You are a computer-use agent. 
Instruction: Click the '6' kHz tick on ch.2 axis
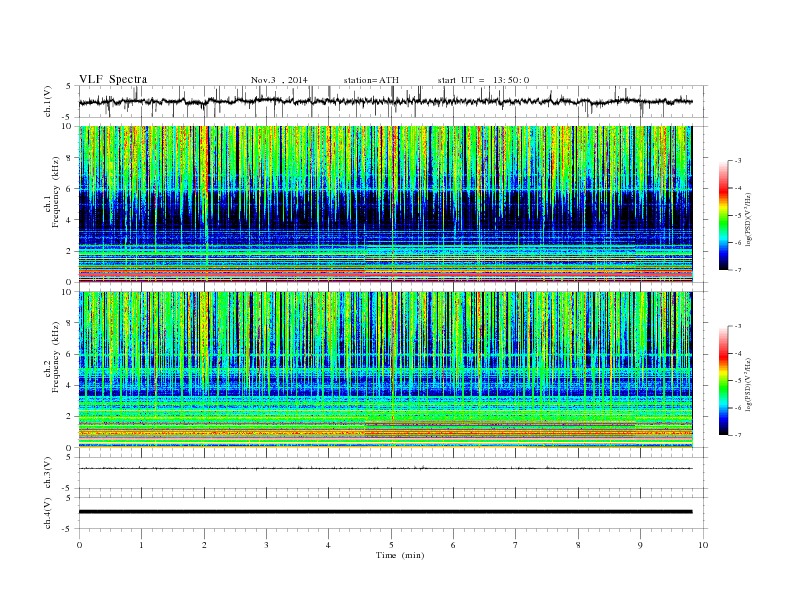(x=69, y=354)
